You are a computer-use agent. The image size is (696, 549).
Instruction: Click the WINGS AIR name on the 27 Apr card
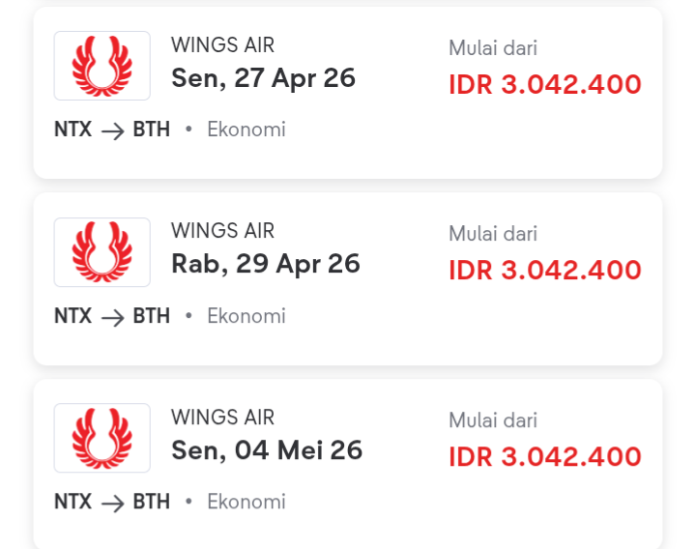click(222, 45)
